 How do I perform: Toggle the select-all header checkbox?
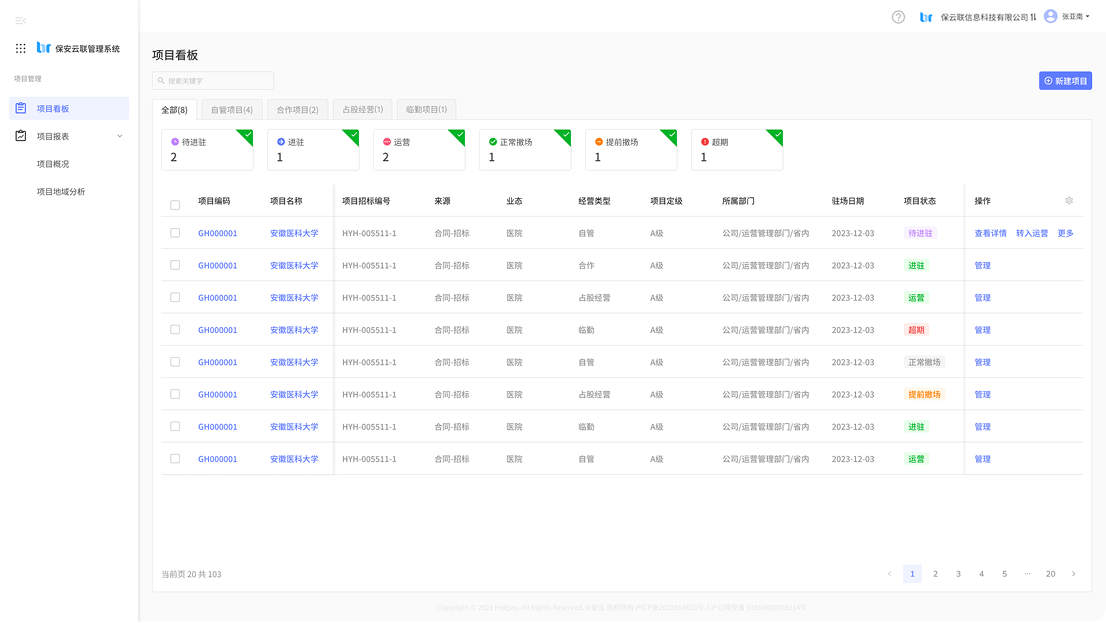click(175, 205)
